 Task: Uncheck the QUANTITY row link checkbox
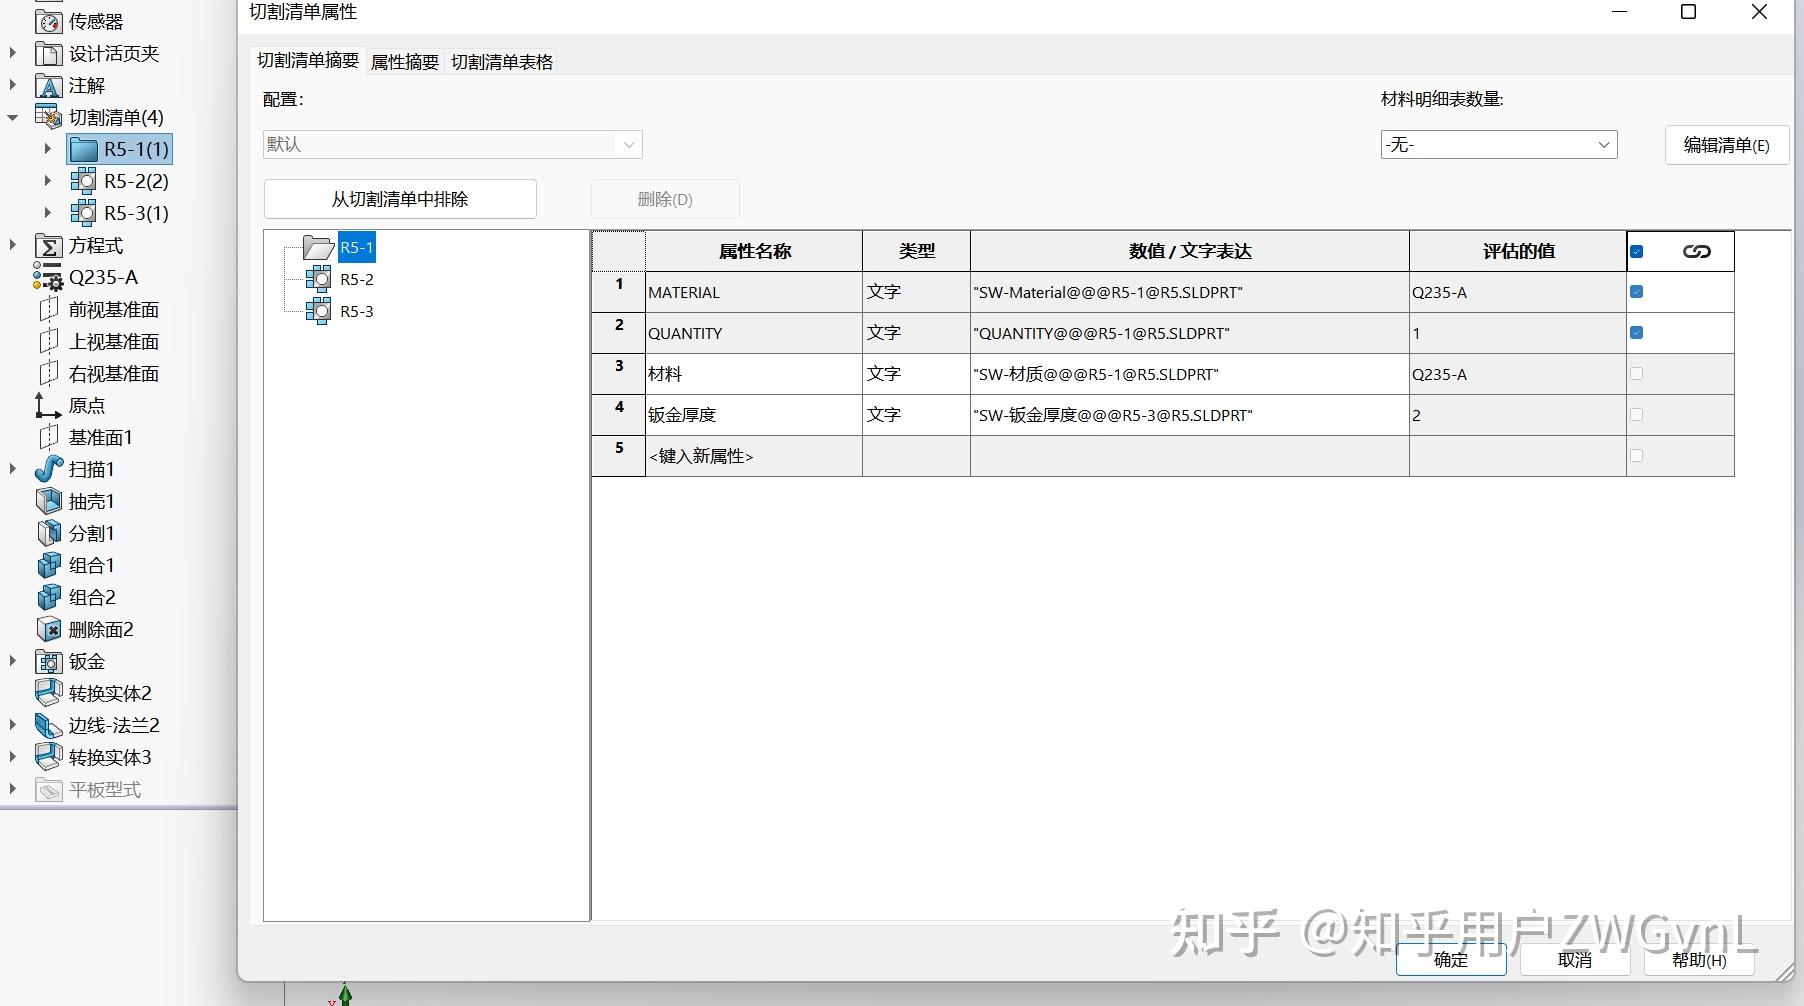pos(1636,333)
